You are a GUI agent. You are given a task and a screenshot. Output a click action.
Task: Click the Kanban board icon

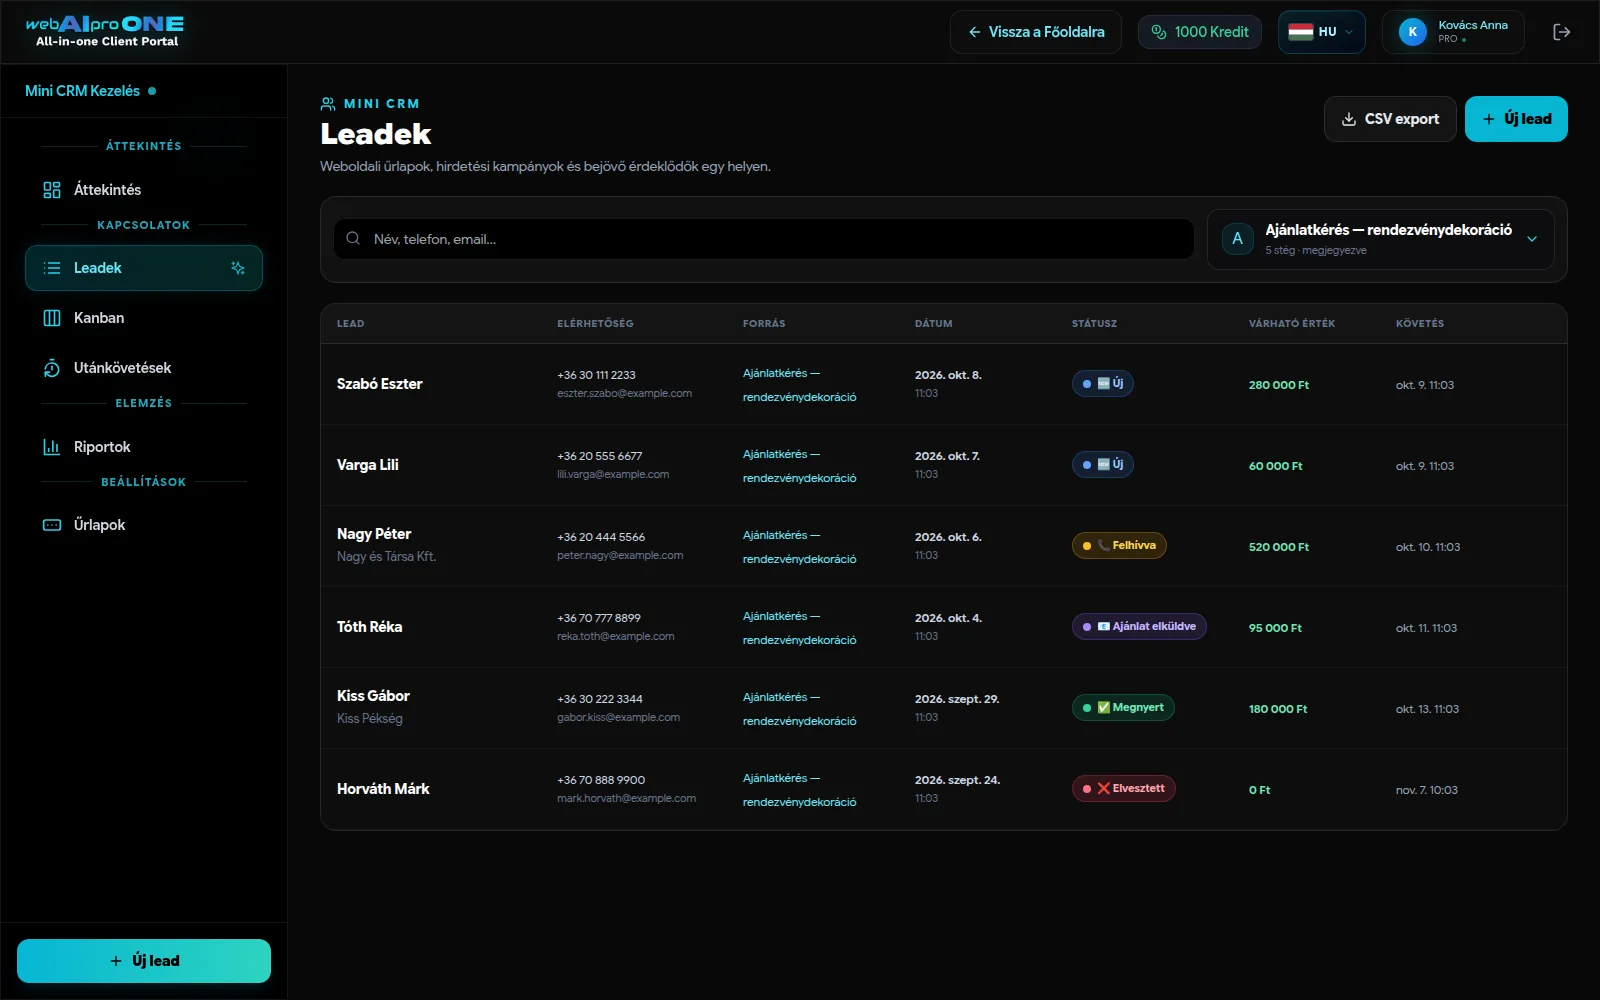pyautogui.click(x=52, y=318)
